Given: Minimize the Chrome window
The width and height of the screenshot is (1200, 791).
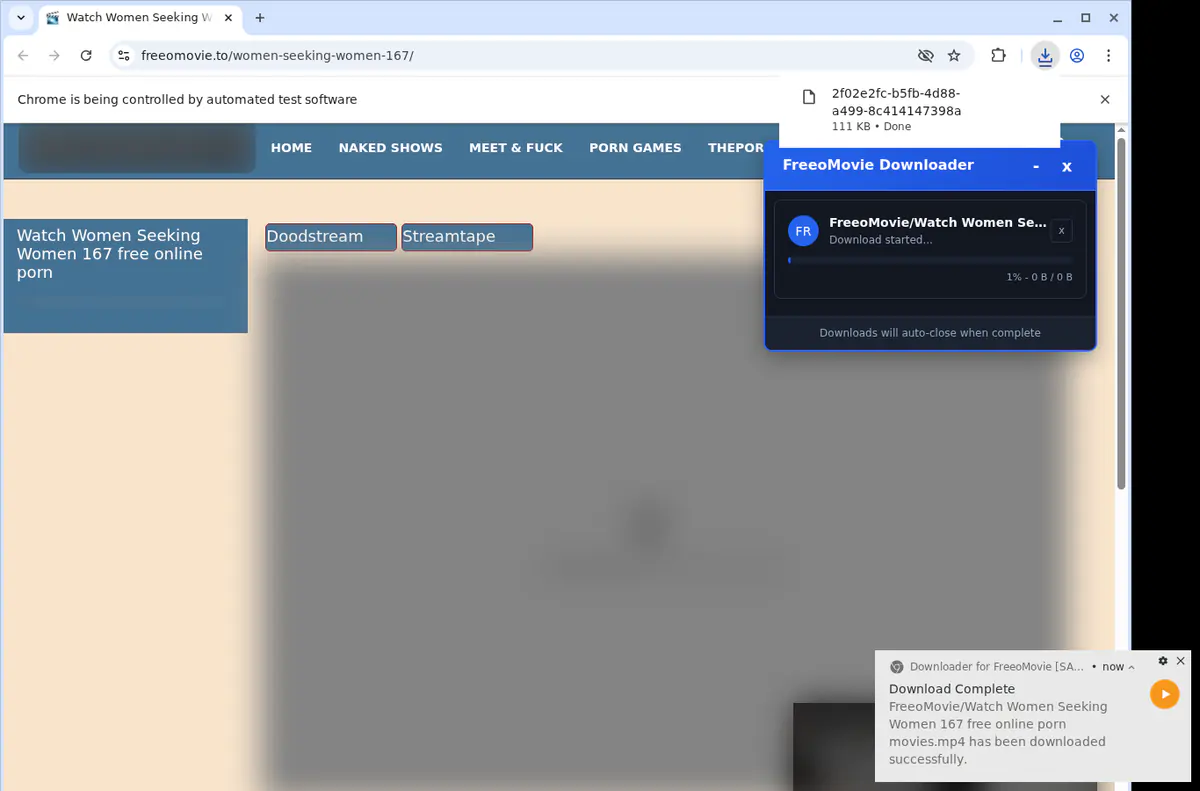Looking at the screenshot, I should [1059, 18].
